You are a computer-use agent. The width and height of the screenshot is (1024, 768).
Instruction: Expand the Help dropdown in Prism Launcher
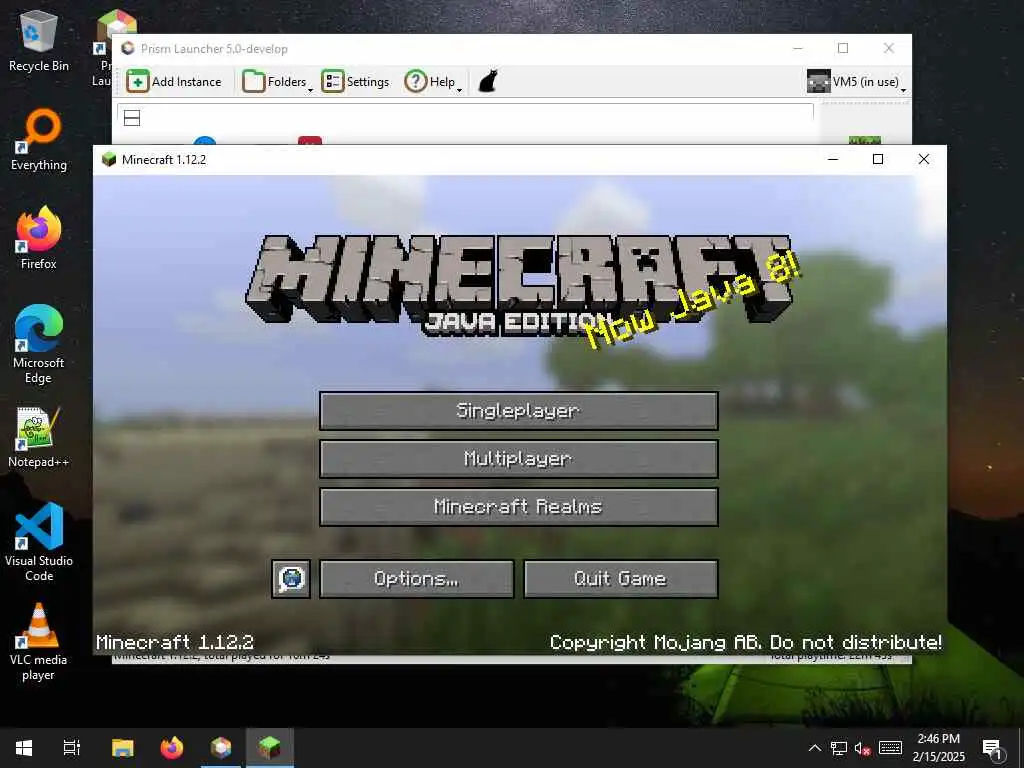pyautogui.click(x=433, y=82)
